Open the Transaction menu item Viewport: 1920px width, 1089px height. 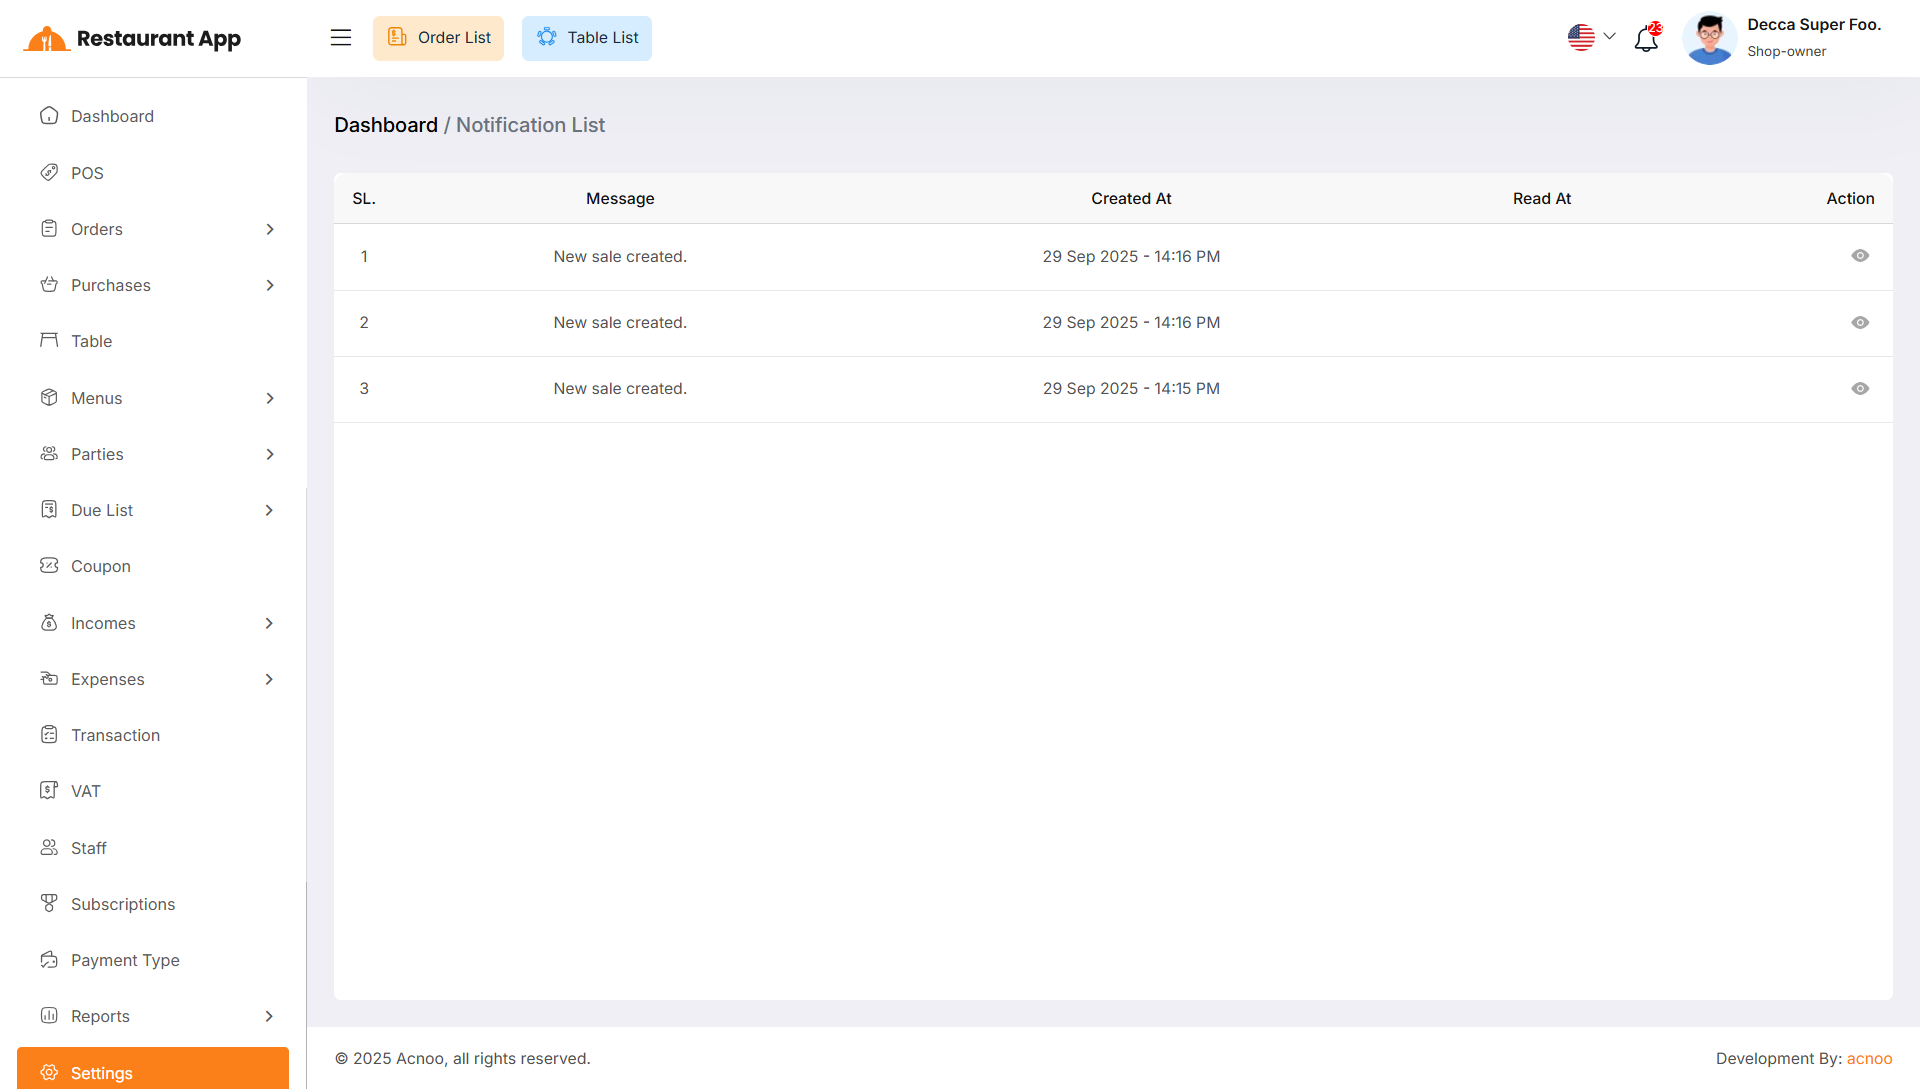[115, 735]
